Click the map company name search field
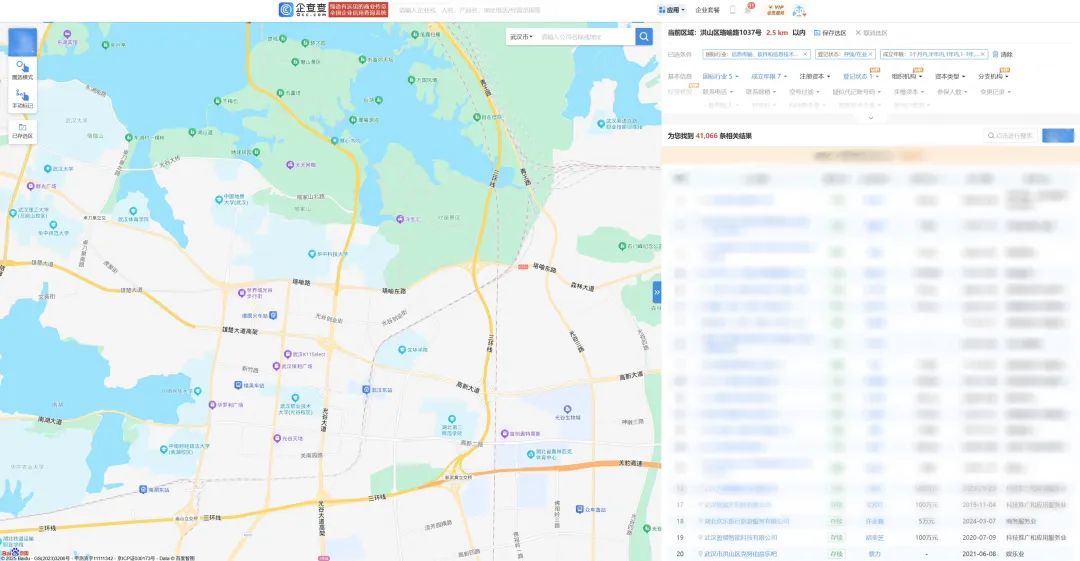The height and width of the screenshot is (561, 1080). pyautogui.click(x=584, y=37)
